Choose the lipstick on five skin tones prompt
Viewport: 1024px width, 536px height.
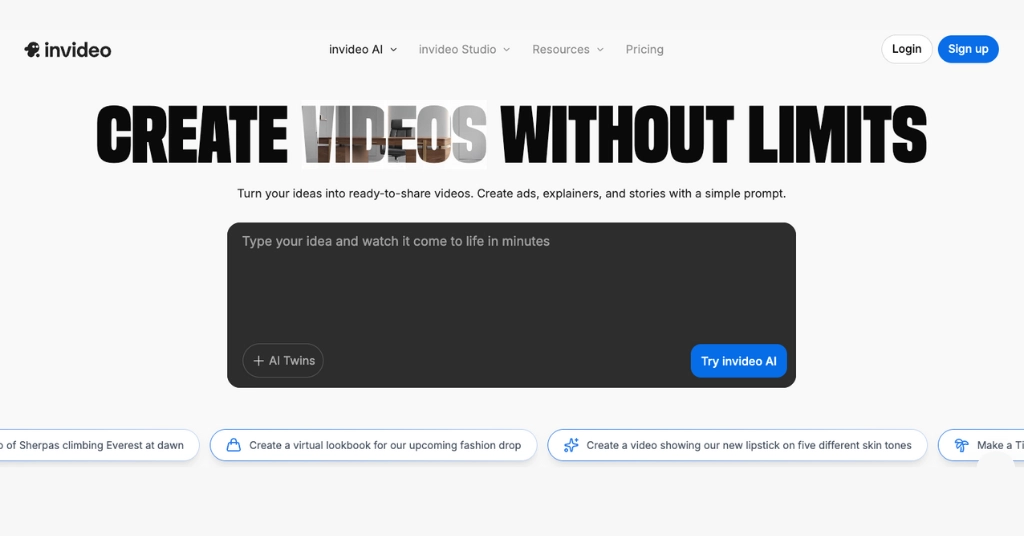[x=737, y=445]
